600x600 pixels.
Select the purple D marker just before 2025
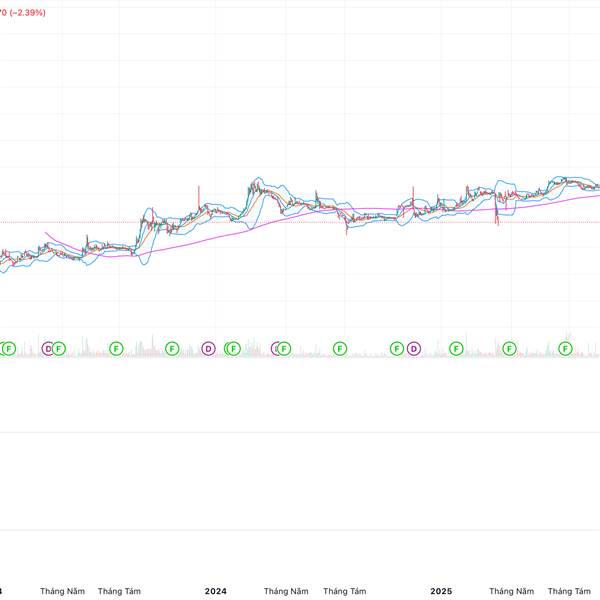pyautogui.click(x=413, y=348)
